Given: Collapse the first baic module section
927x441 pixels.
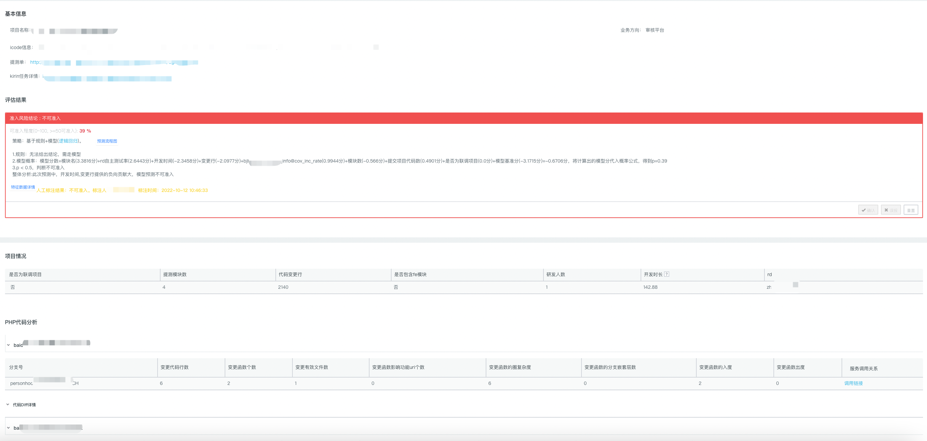Looking at the screenshot, I should [x=8, y=343].
